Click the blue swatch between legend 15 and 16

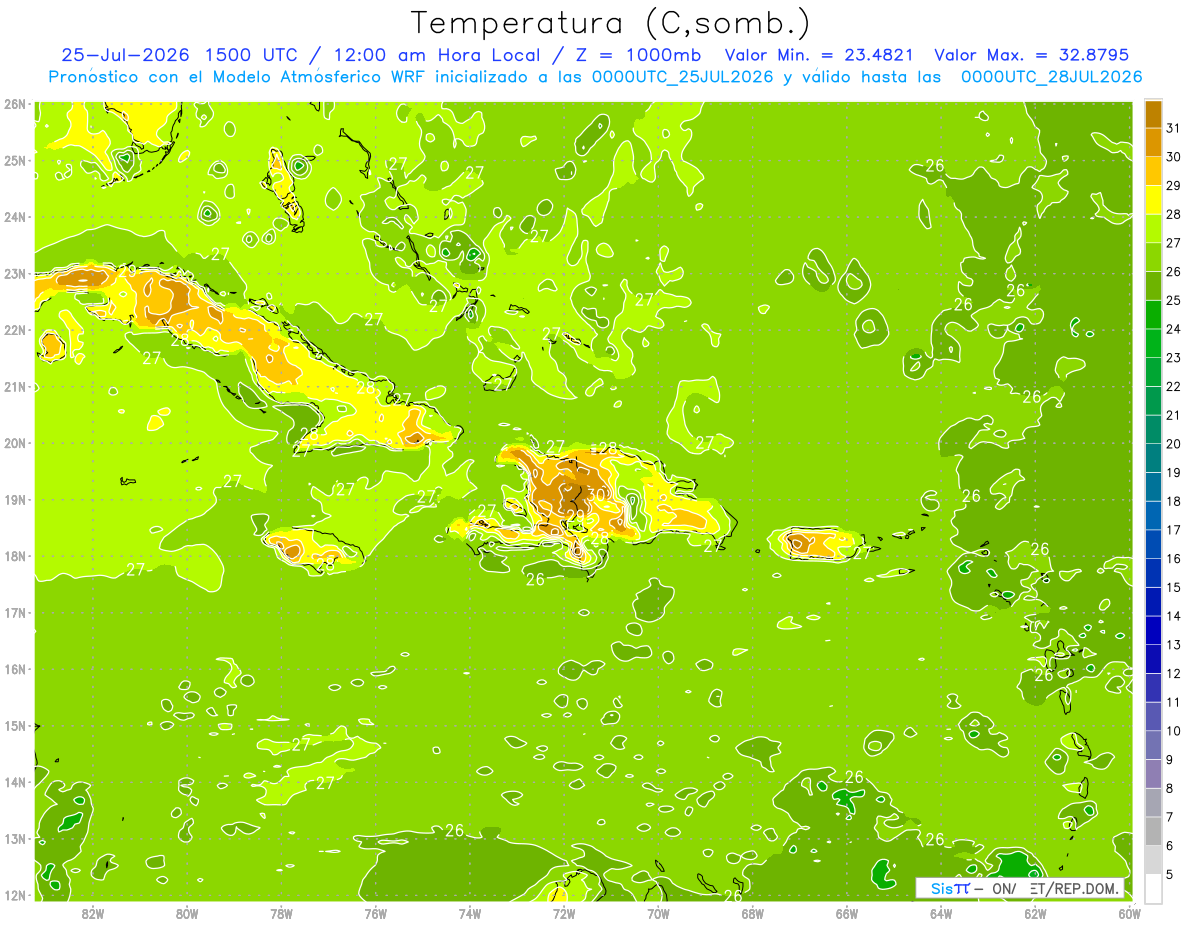[x=1153, y=572]
